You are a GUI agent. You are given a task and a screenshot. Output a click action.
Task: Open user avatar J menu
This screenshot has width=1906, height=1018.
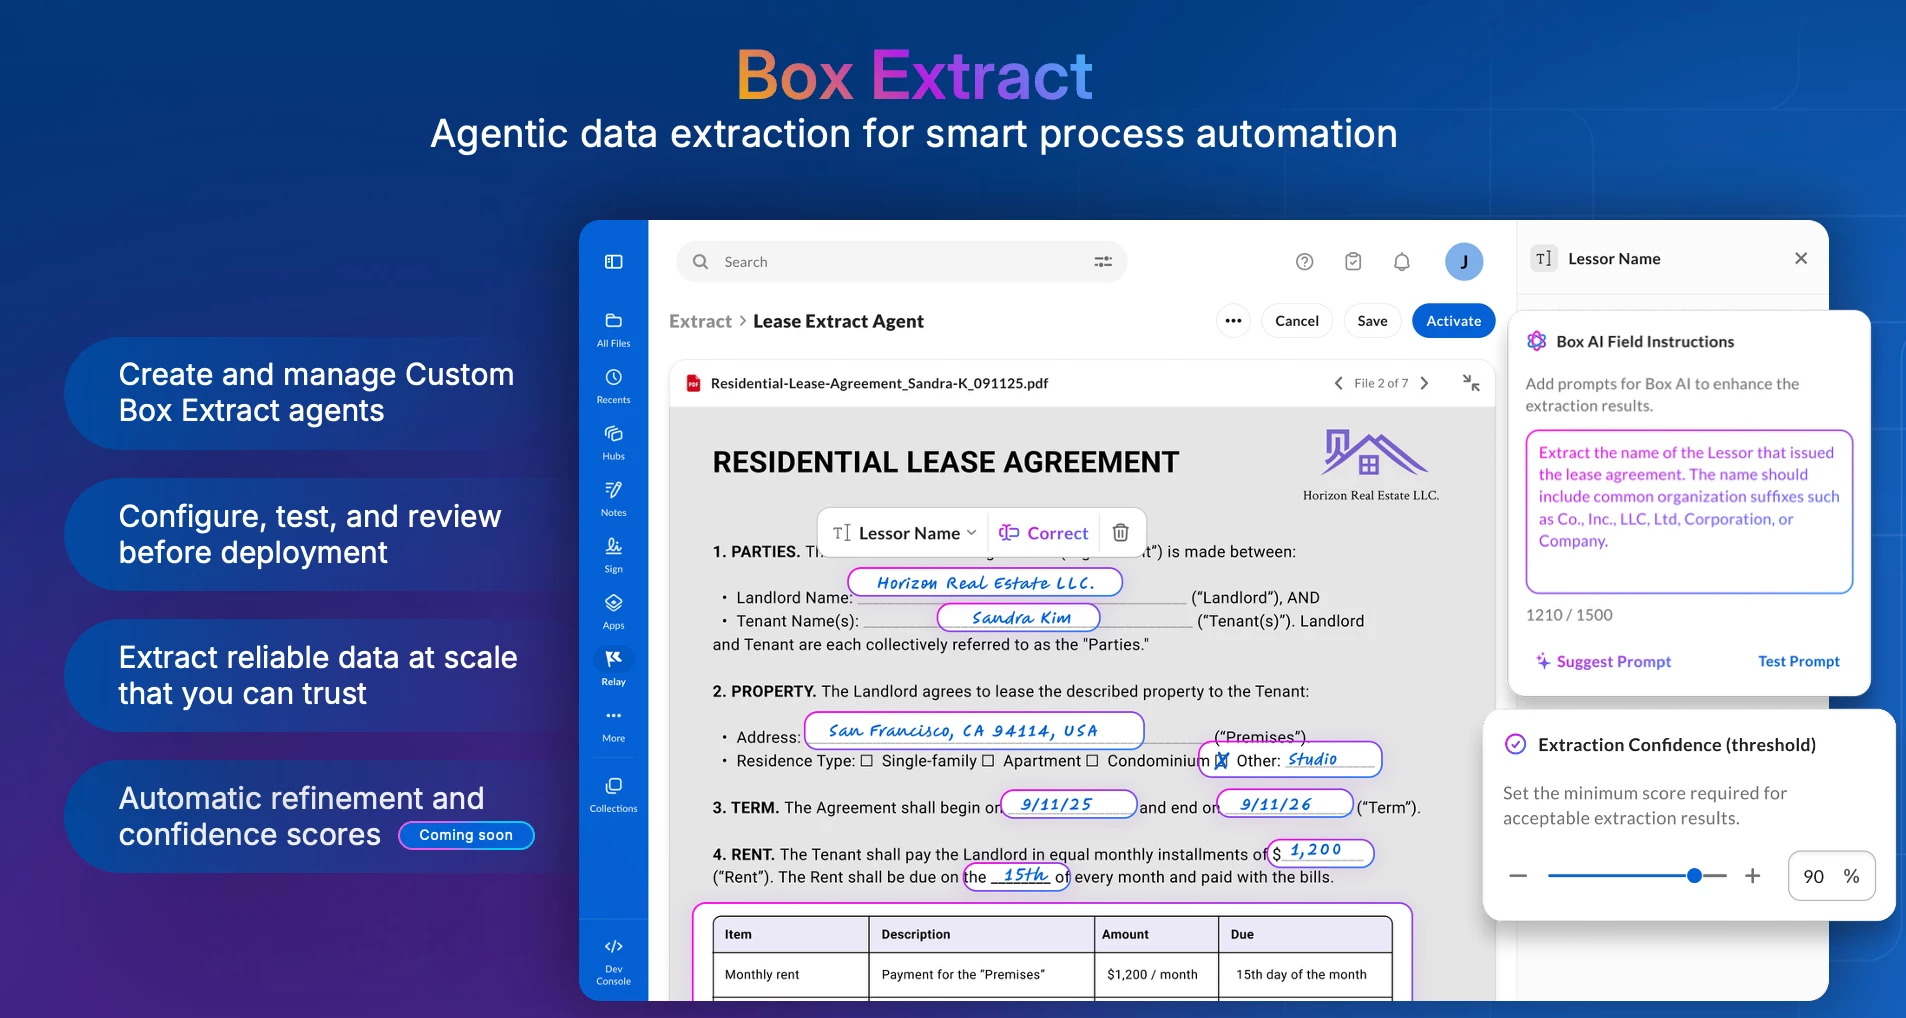[x=1464, y=262]
